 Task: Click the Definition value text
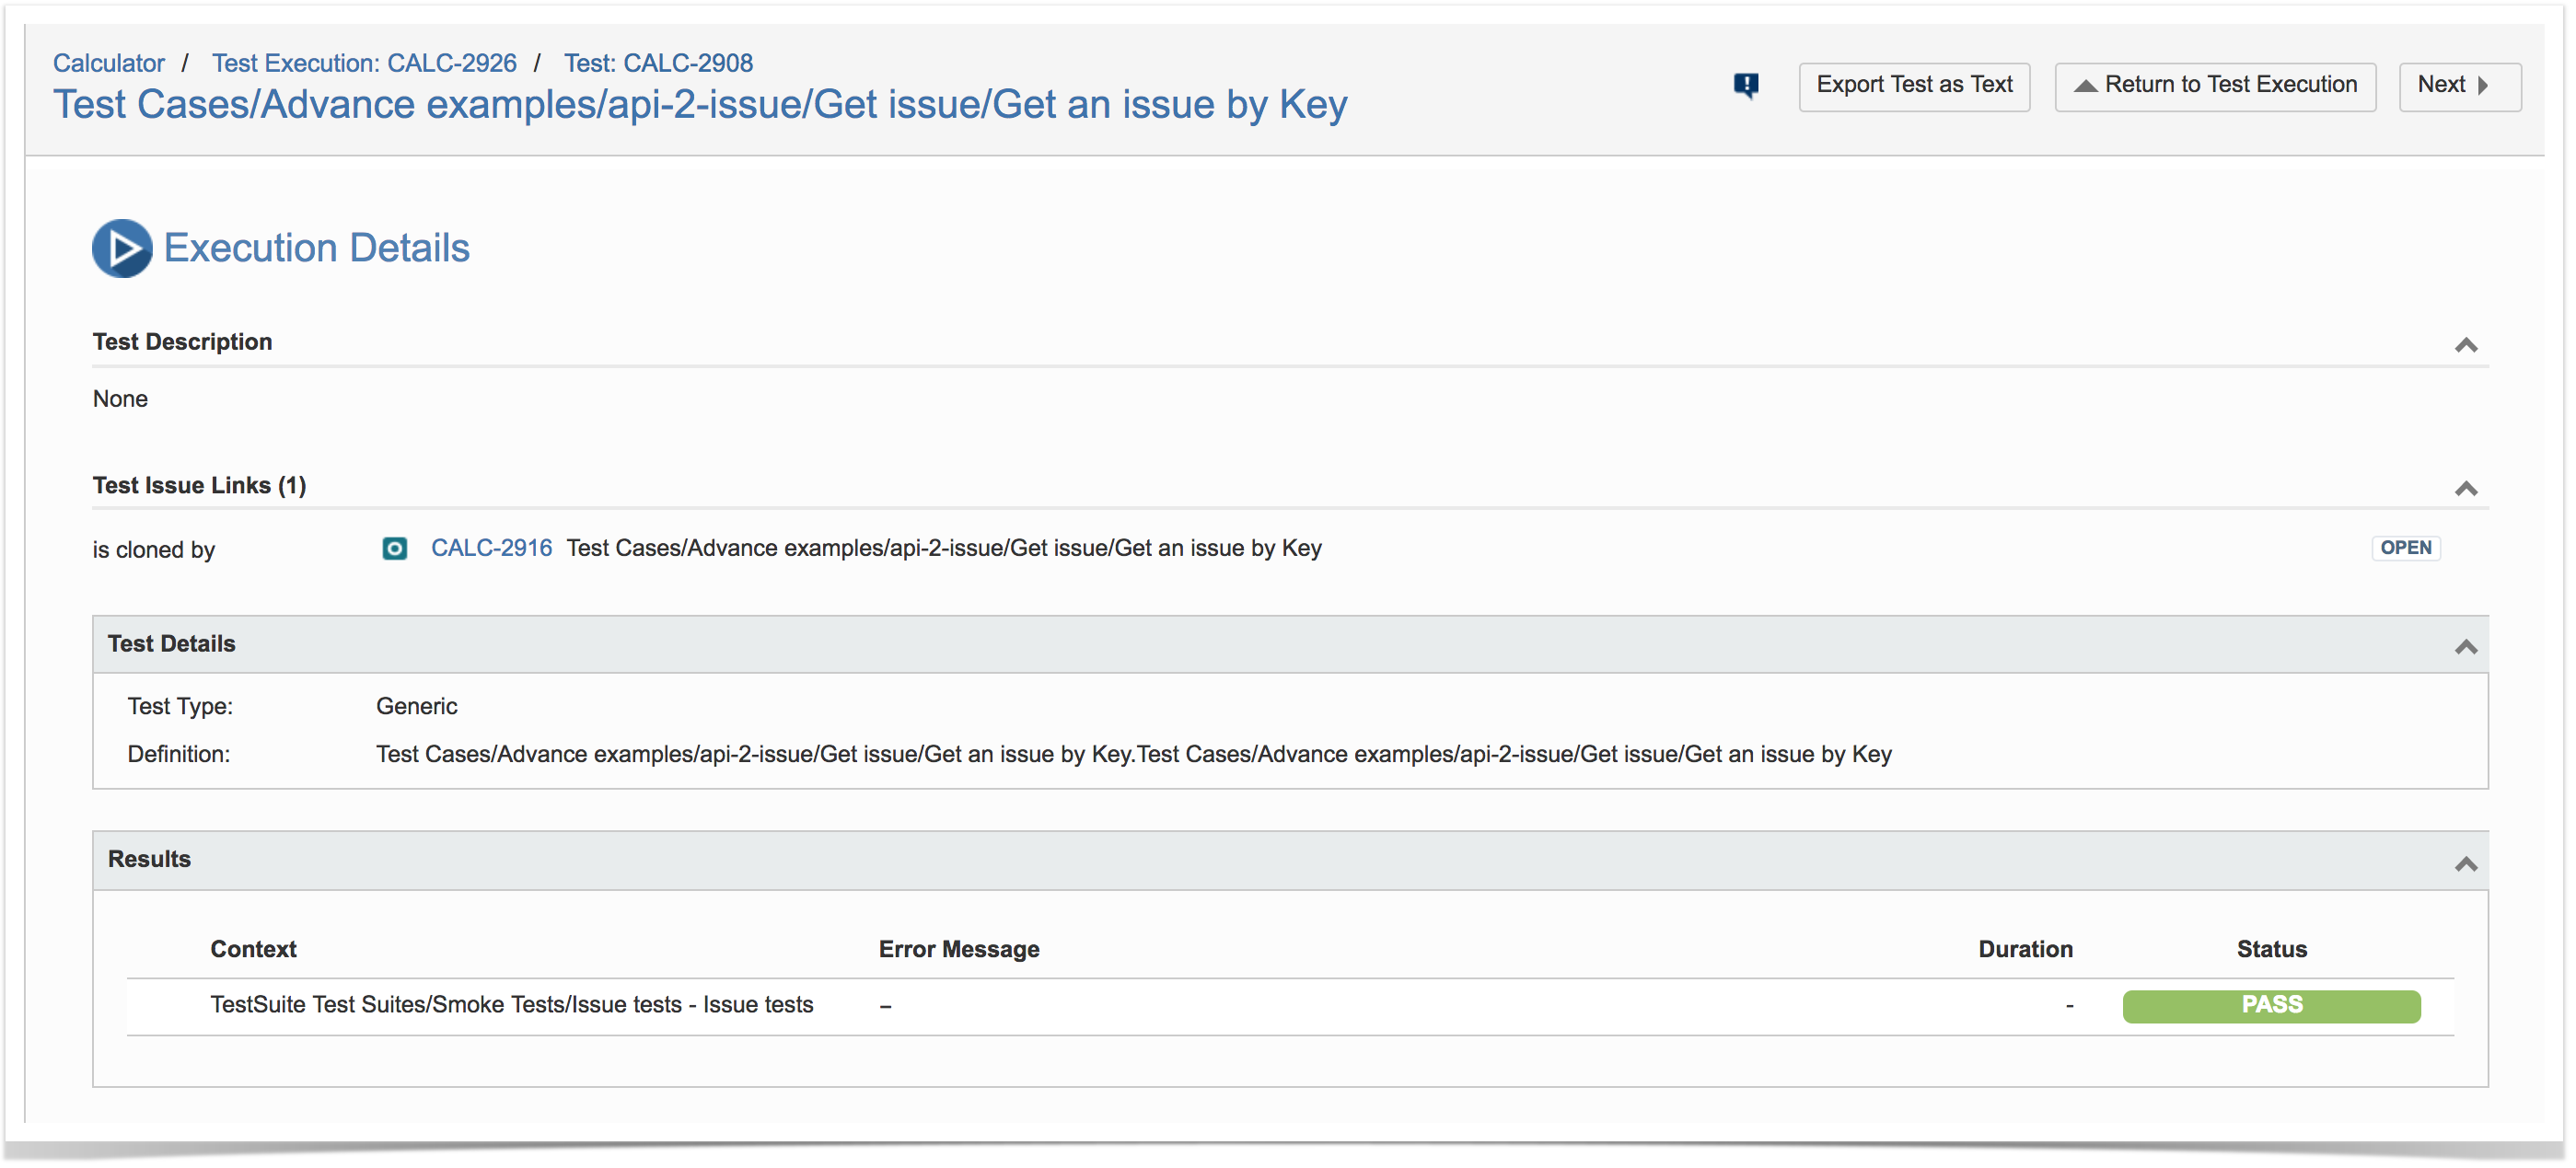point(1133,754)
